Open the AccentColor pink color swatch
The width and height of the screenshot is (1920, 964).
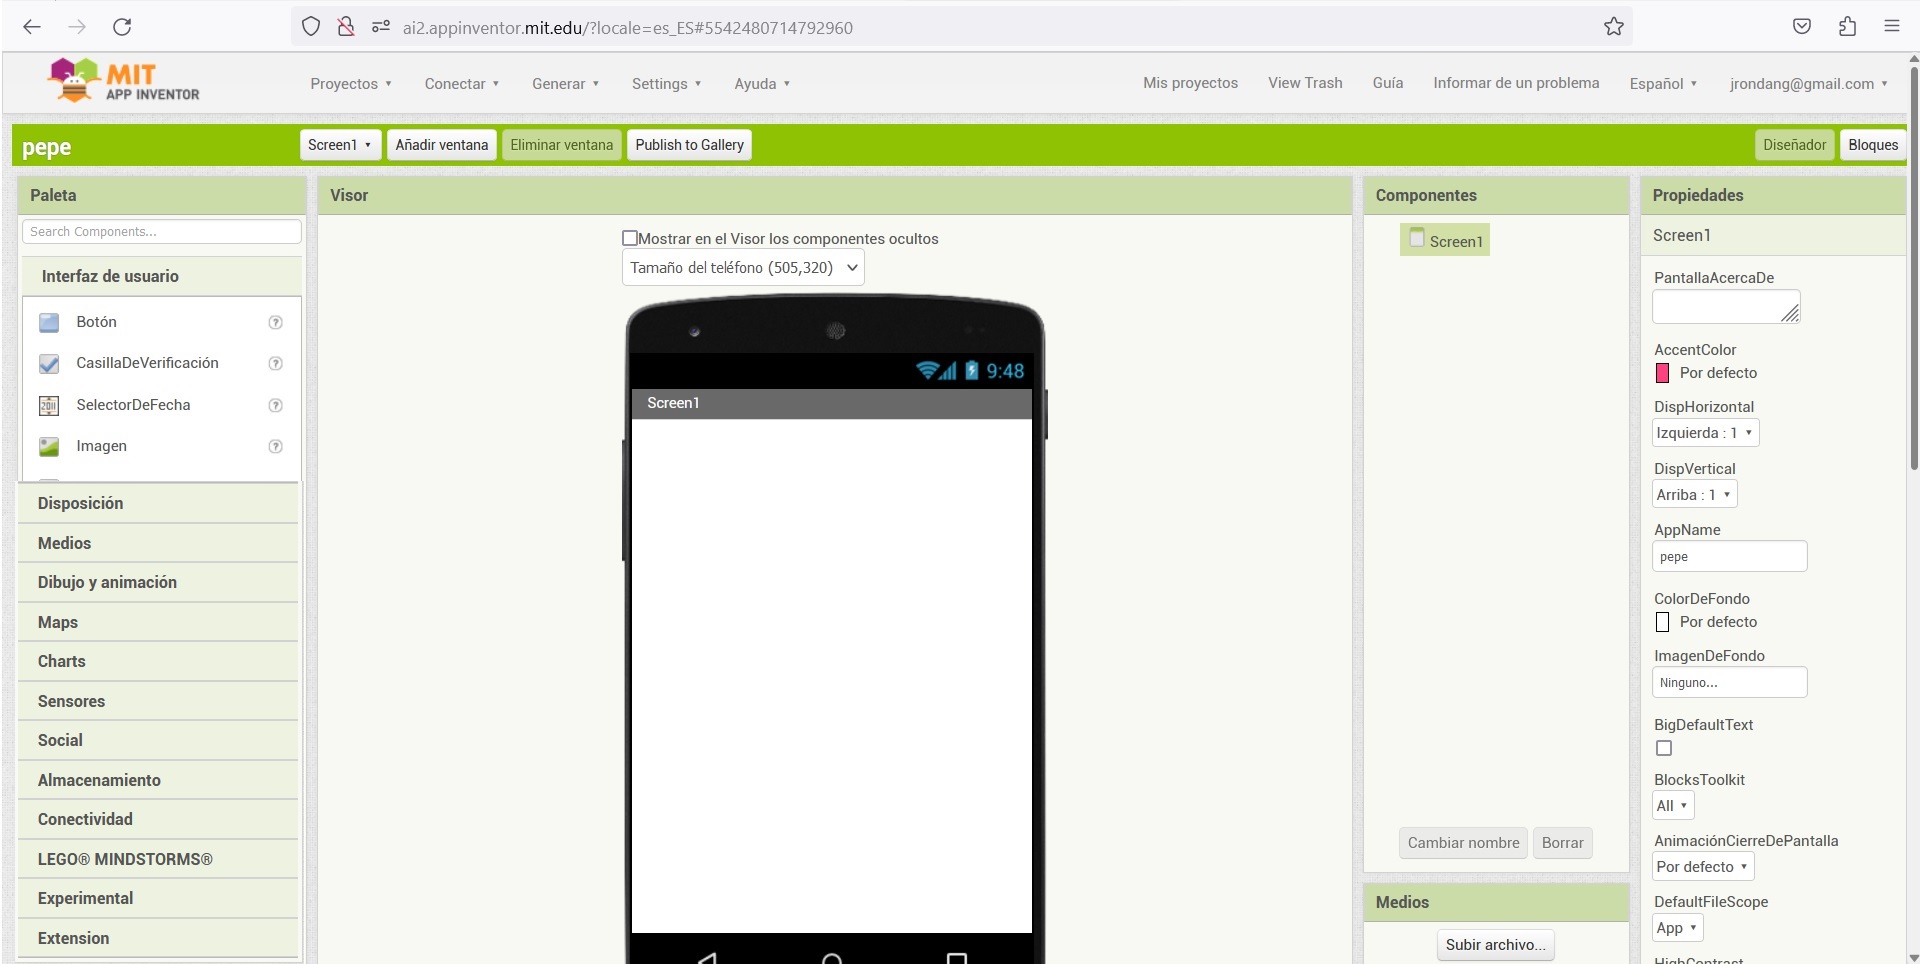[x=1663, y=373]
